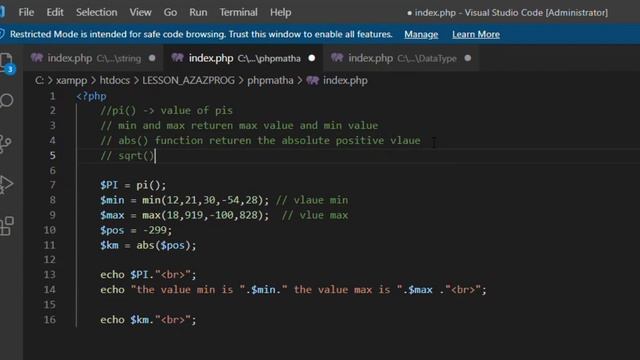Open the File menu
This screenshot has height=360, width=640.
[x=26, y=12]
